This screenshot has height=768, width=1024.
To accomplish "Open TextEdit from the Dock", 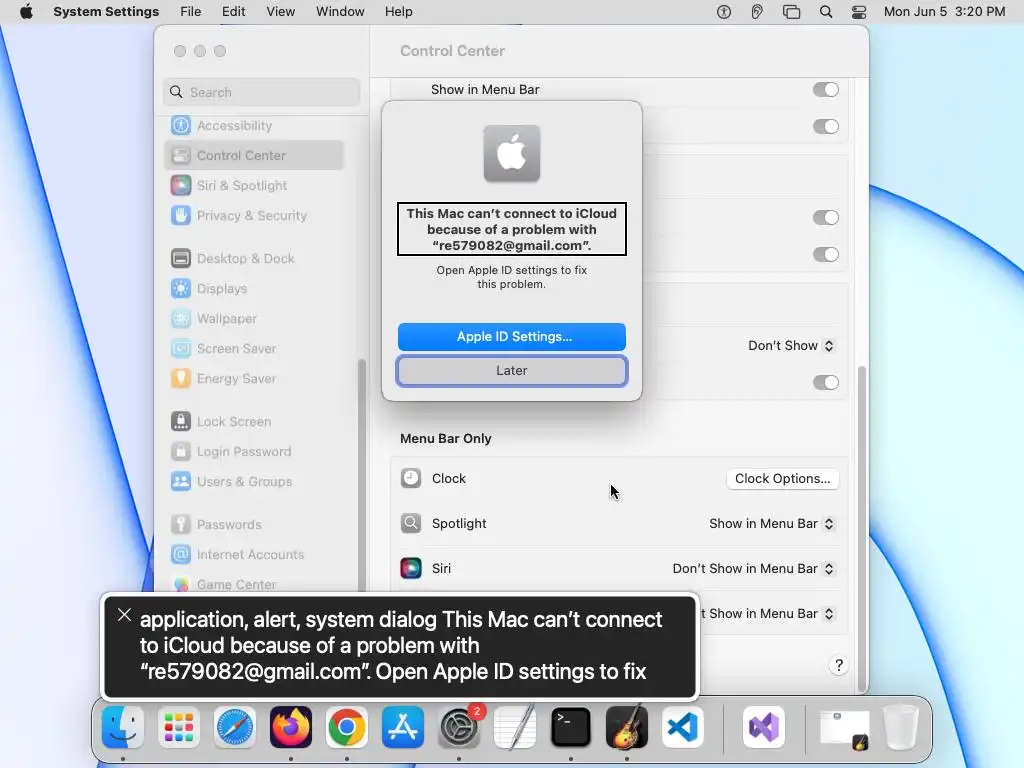I will 515,727.
